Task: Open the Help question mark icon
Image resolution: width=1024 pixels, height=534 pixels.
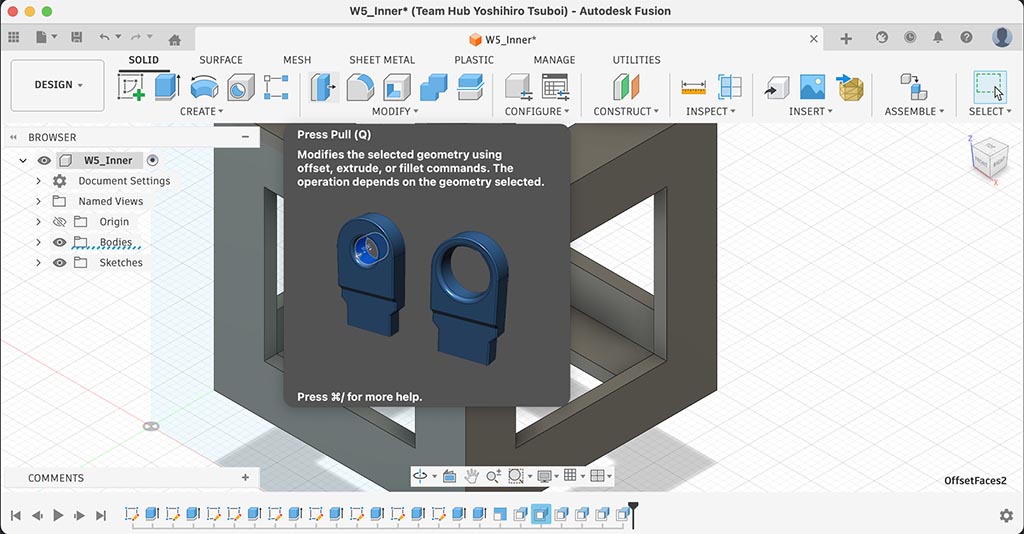Action: pos(966,37)
